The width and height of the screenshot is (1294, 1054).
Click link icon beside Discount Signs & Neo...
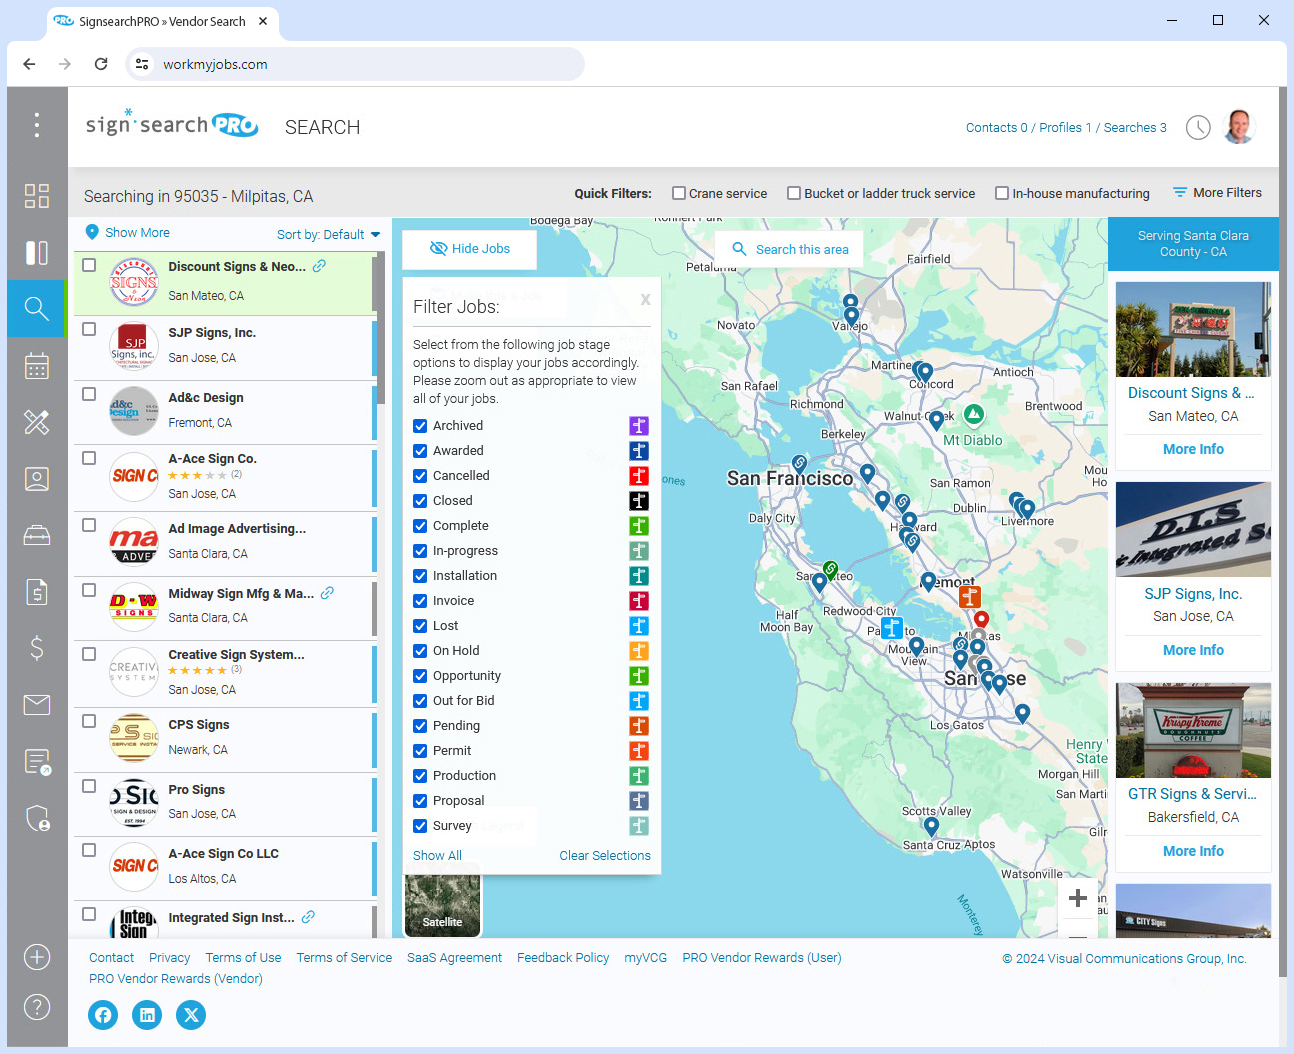coord(319,266)
